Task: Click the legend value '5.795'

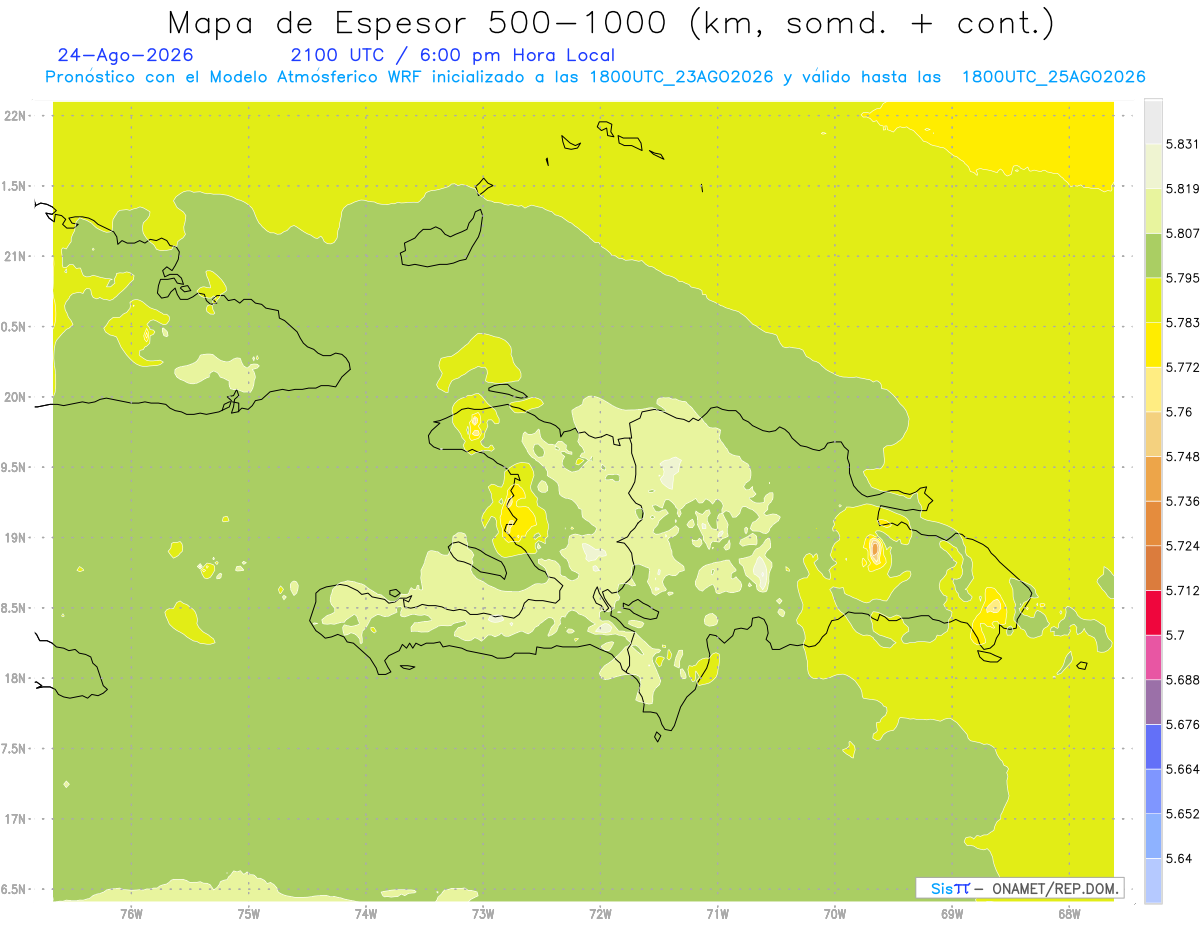Action: coord(1182,278)
